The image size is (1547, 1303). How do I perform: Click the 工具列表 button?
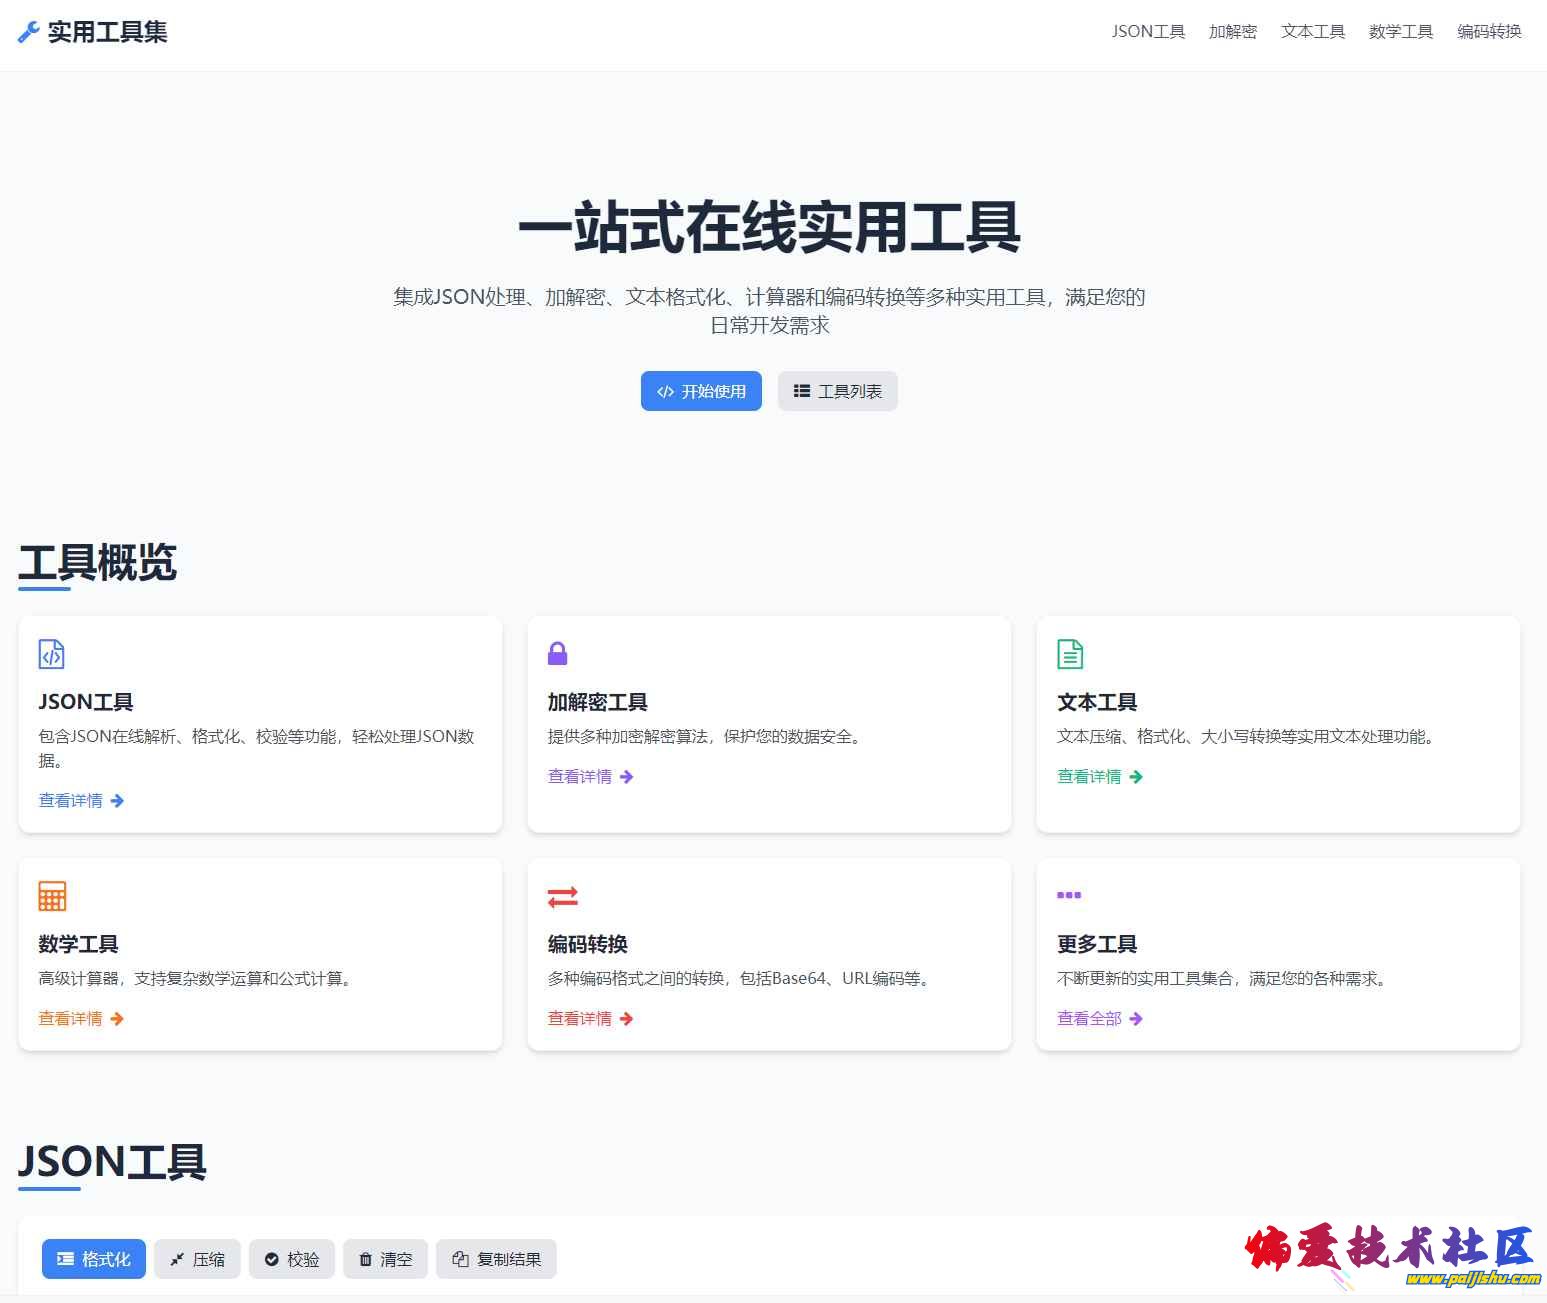click(x=837, y=391)
